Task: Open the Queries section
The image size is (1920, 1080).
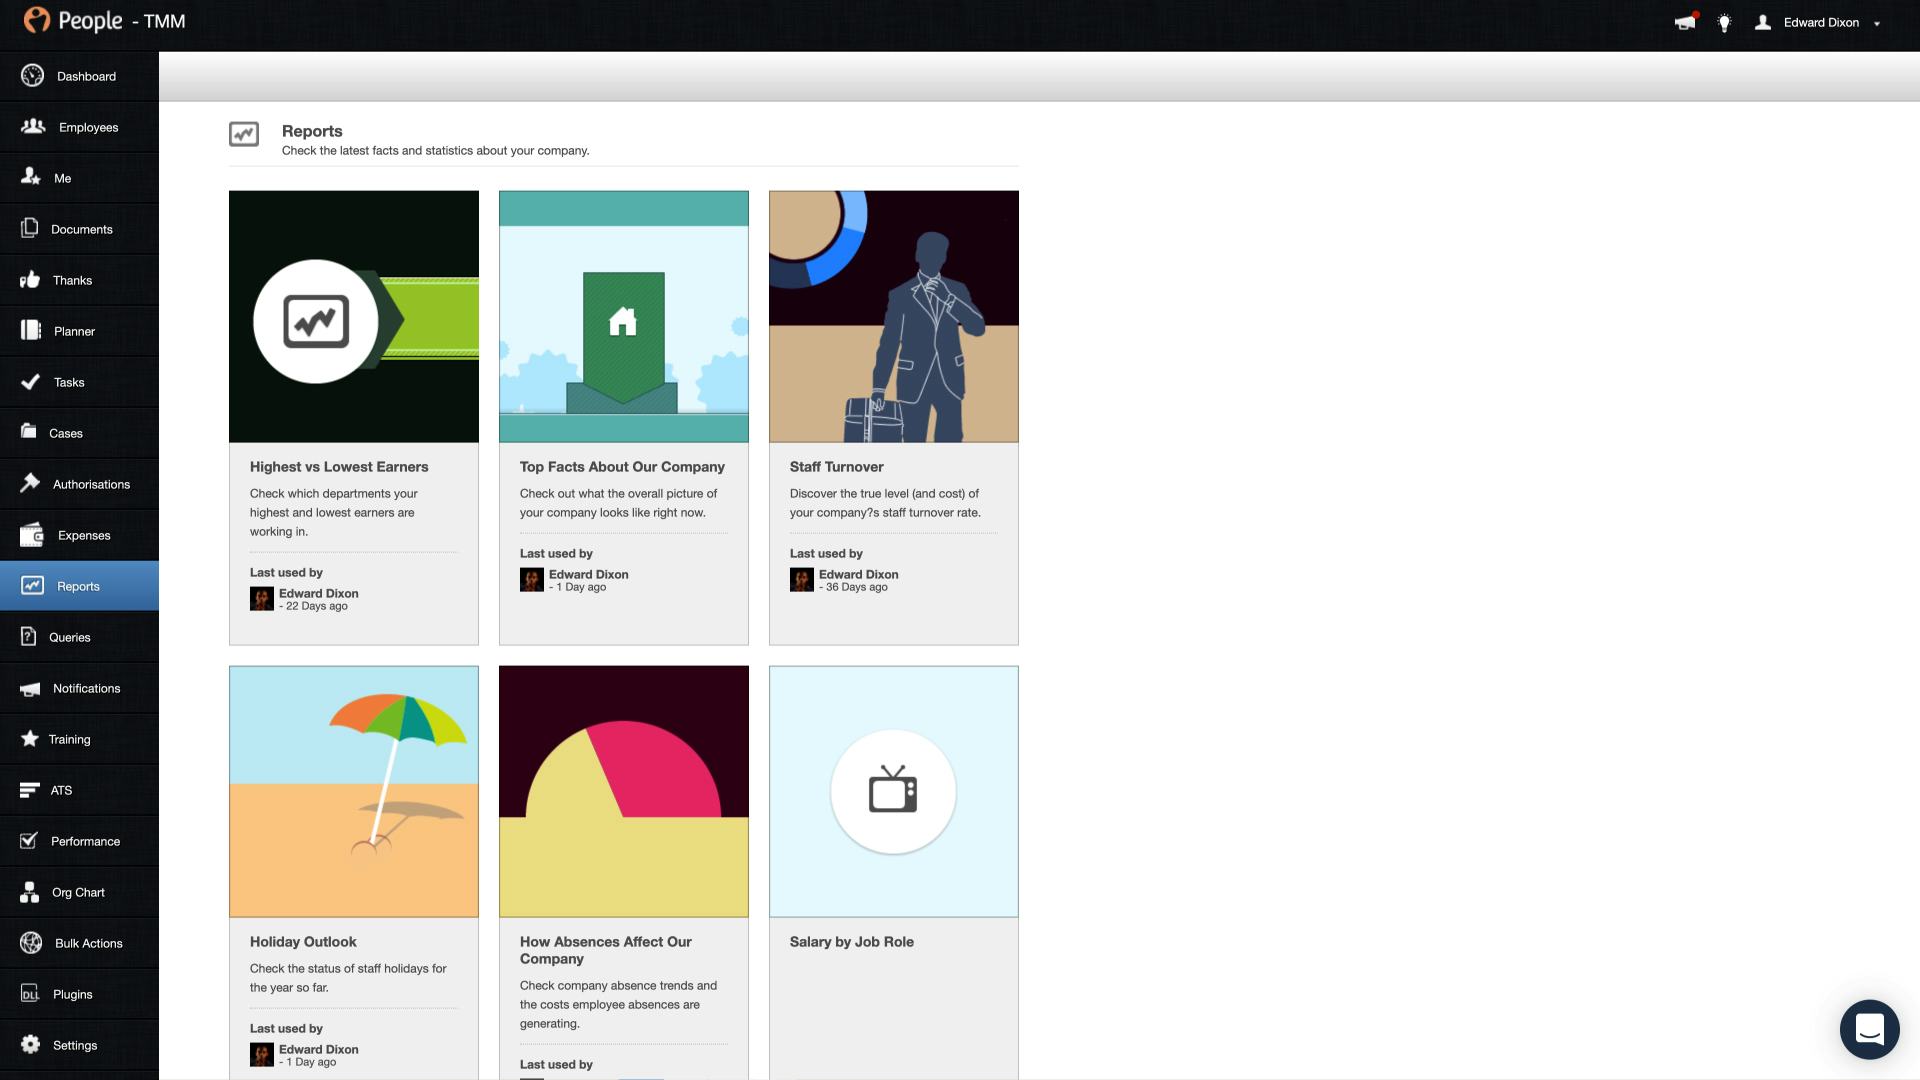Action: click(69, 637)
